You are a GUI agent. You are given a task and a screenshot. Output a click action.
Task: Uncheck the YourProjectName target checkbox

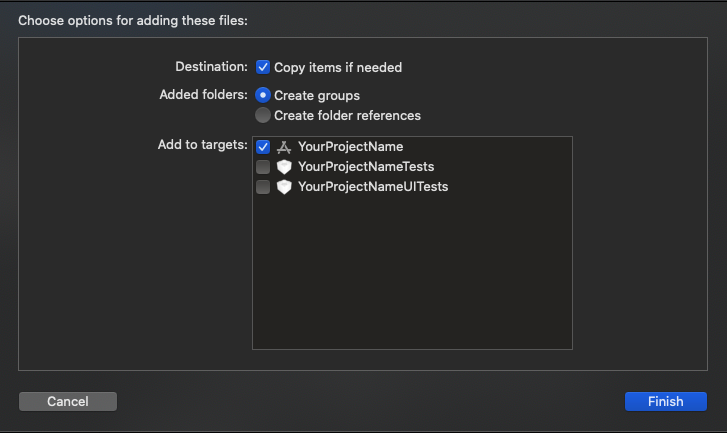tap(263, 146)
